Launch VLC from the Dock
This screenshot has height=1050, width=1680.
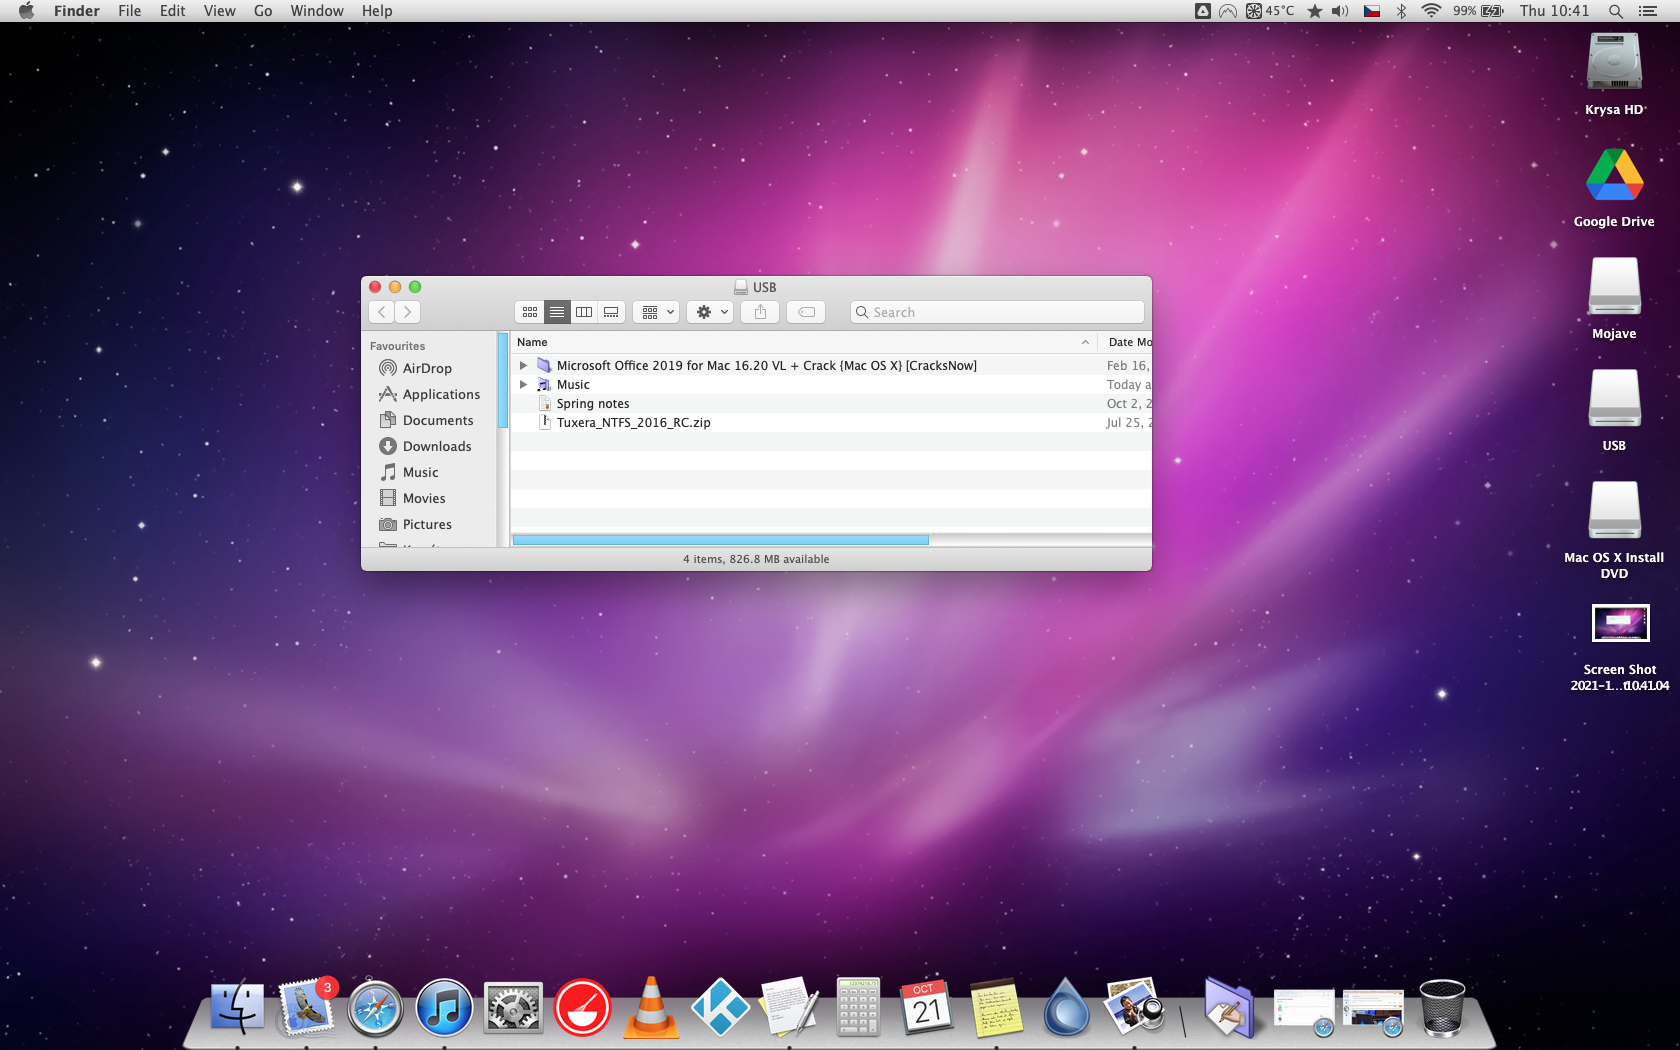(651, 1007)
